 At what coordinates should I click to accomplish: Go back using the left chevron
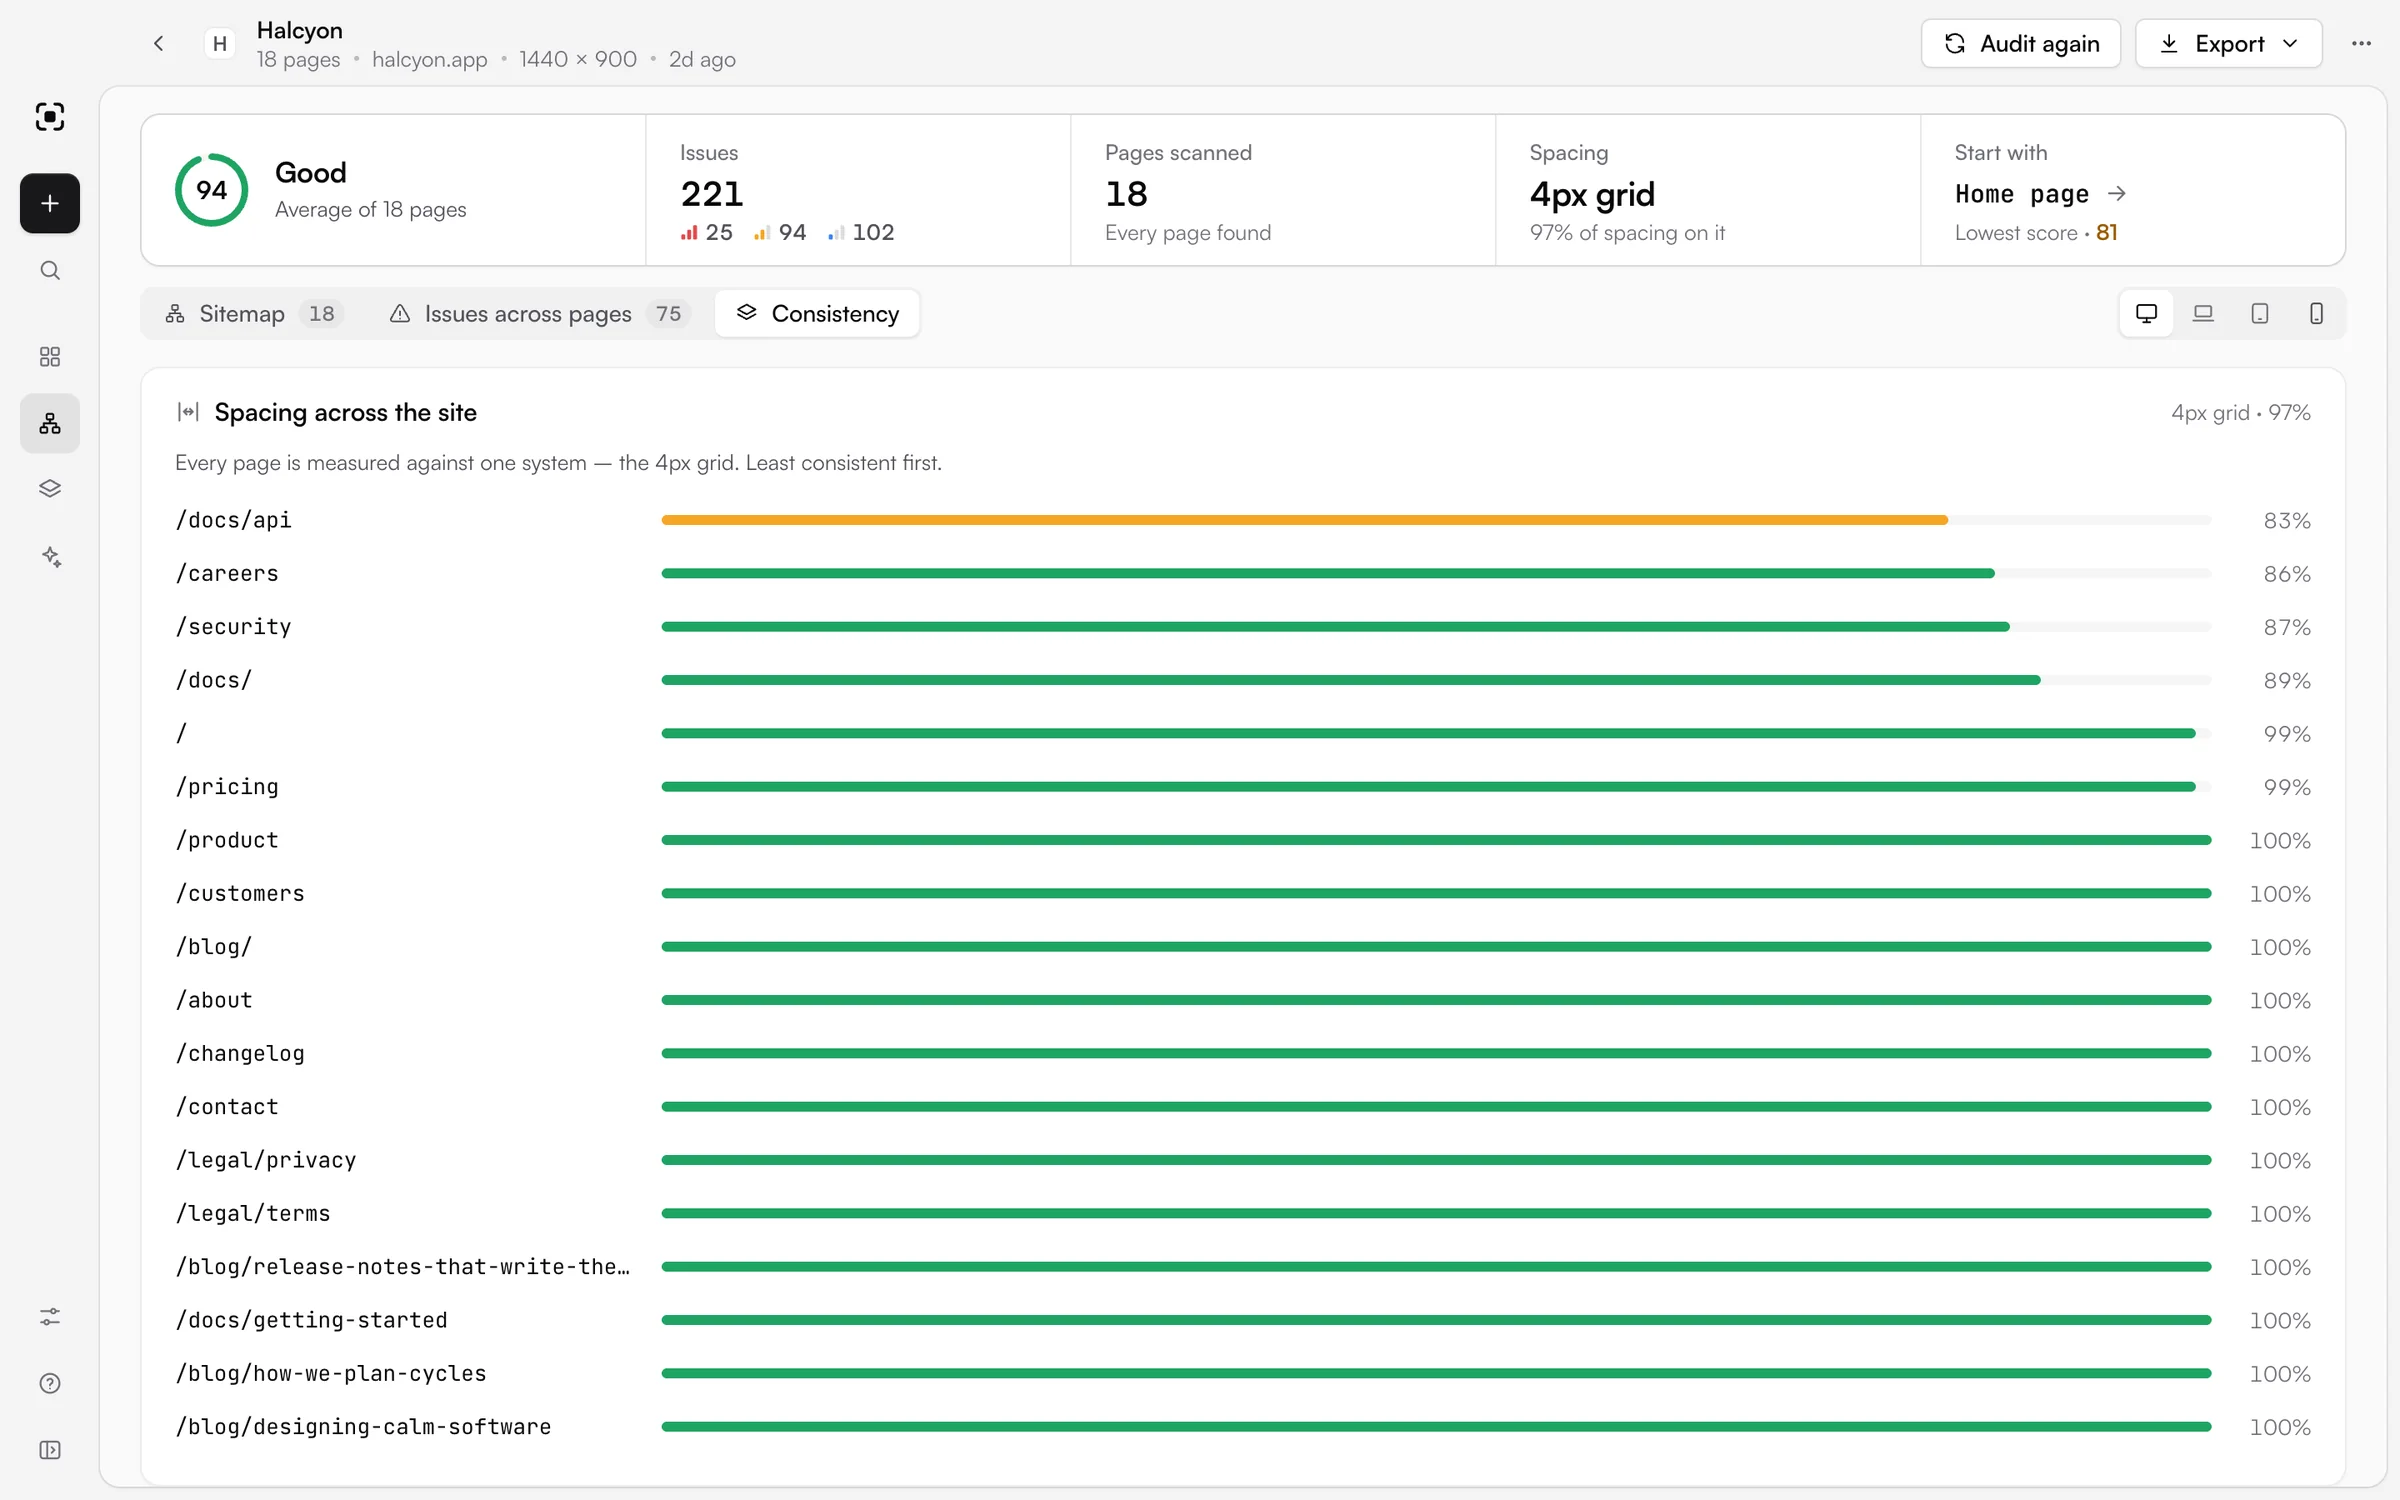(x=158, y=43)
